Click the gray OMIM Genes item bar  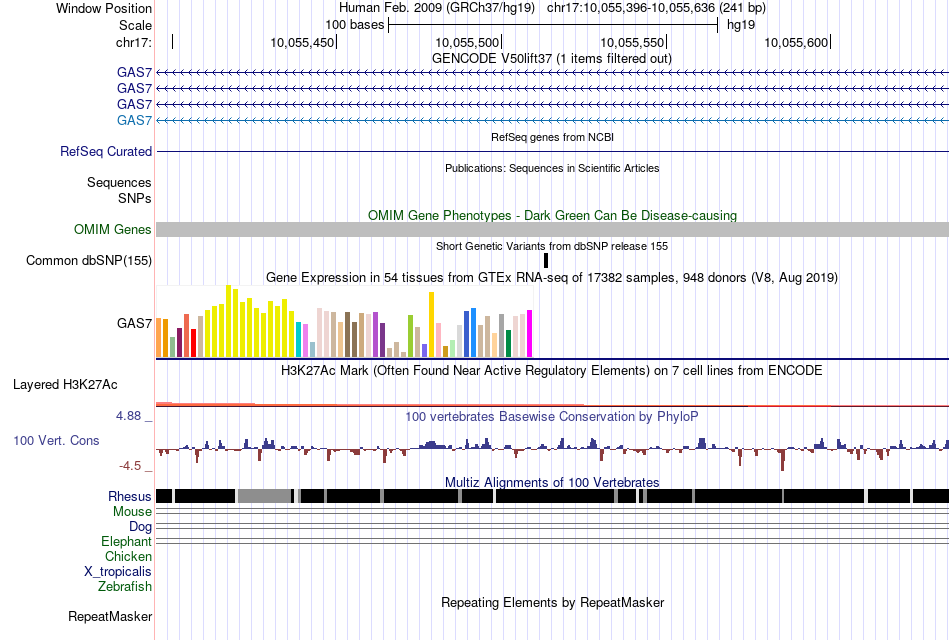click(553, 229)
